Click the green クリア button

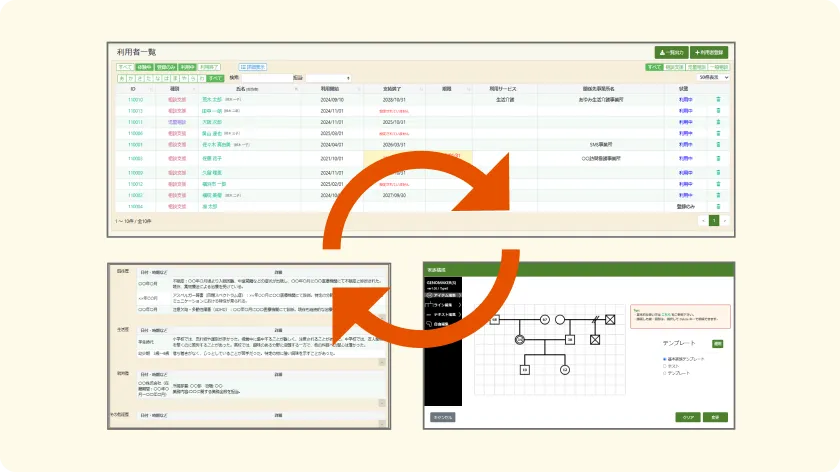(x=688, y=415)
